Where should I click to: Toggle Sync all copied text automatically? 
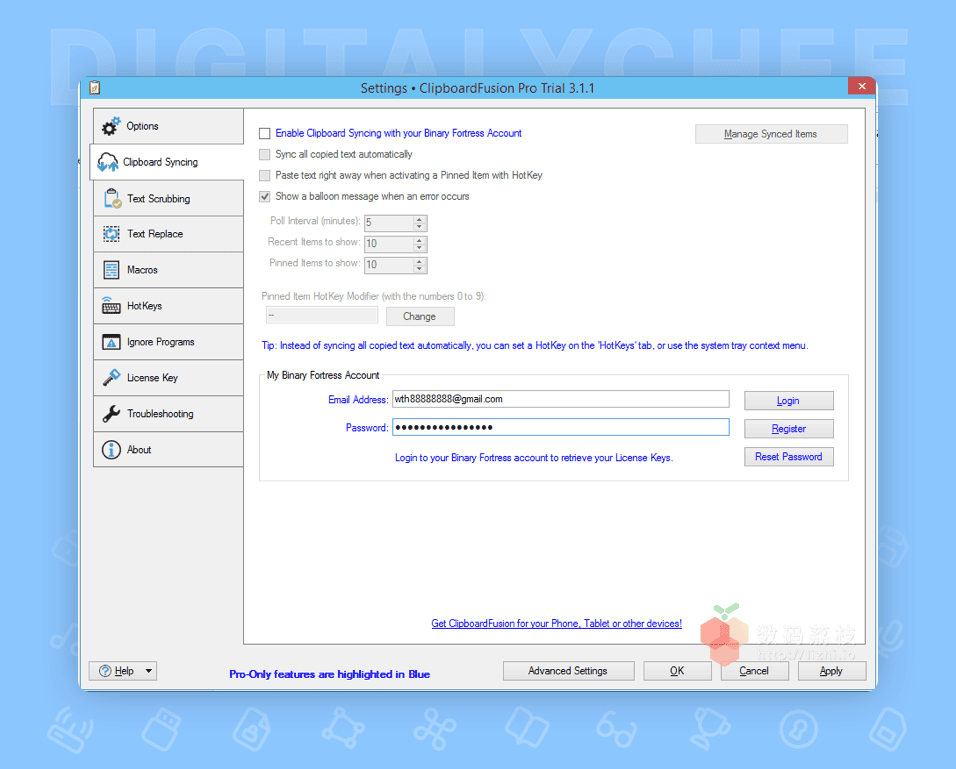[265, 154]
